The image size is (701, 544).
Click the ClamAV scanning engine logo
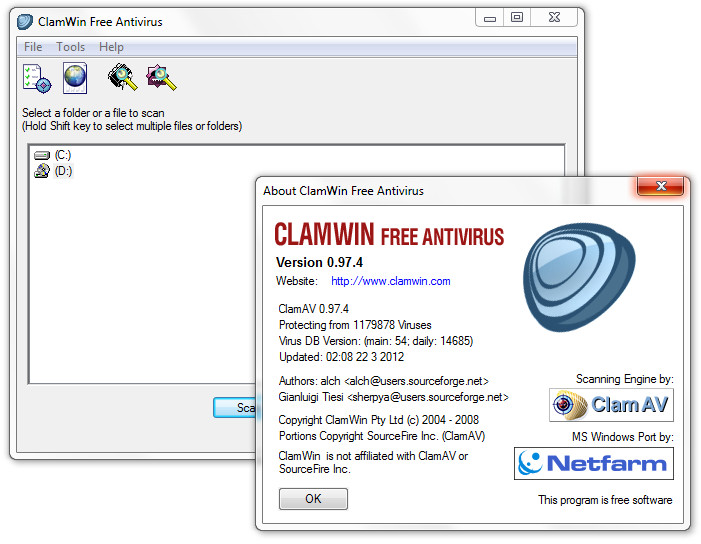click(611, 405)
